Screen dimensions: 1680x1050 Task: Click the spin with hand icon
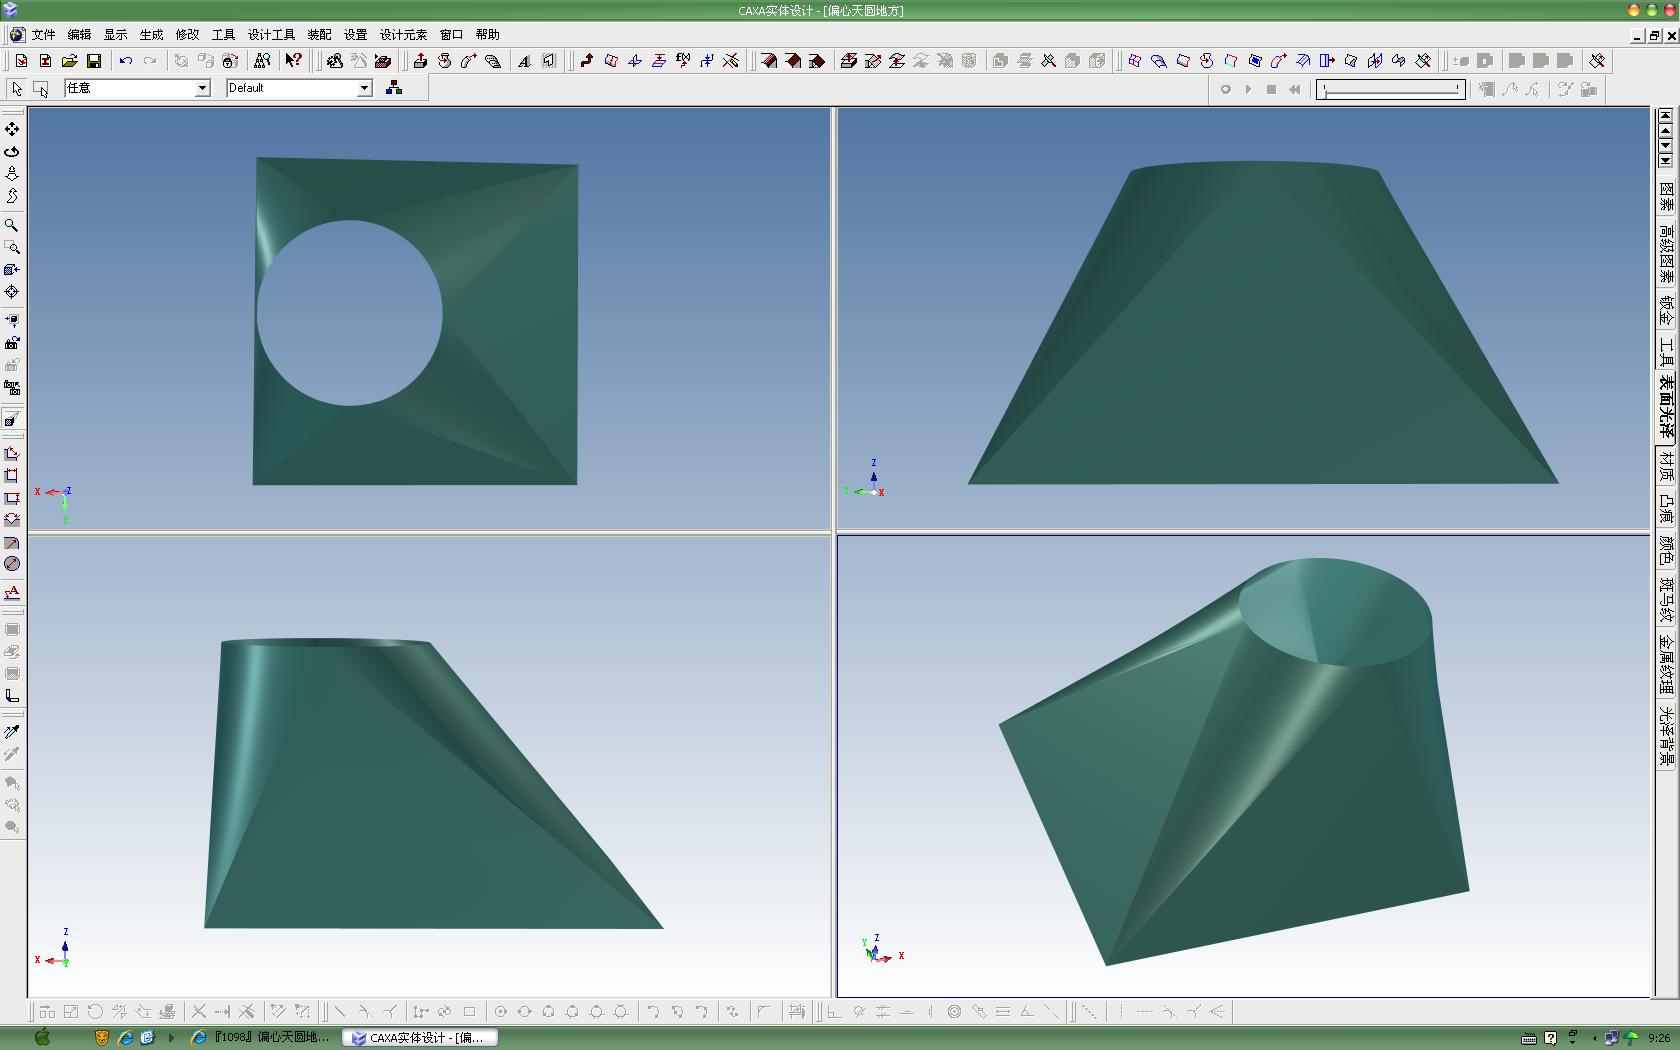click(444, 61)
